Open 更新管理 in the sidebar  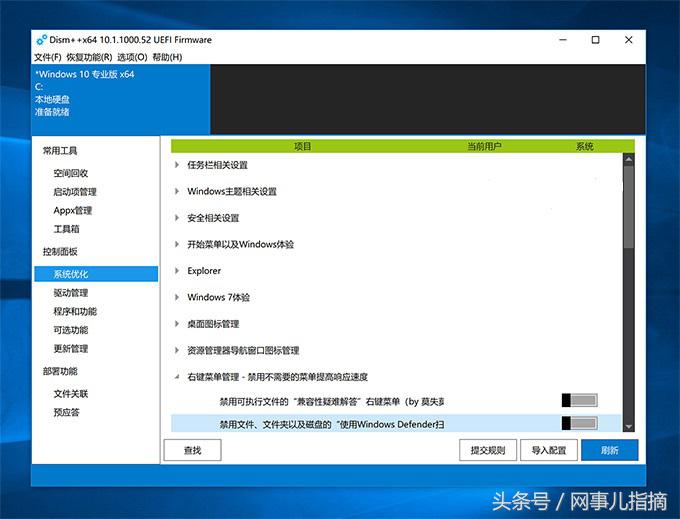pyautogui.click(x=71, y=349)
